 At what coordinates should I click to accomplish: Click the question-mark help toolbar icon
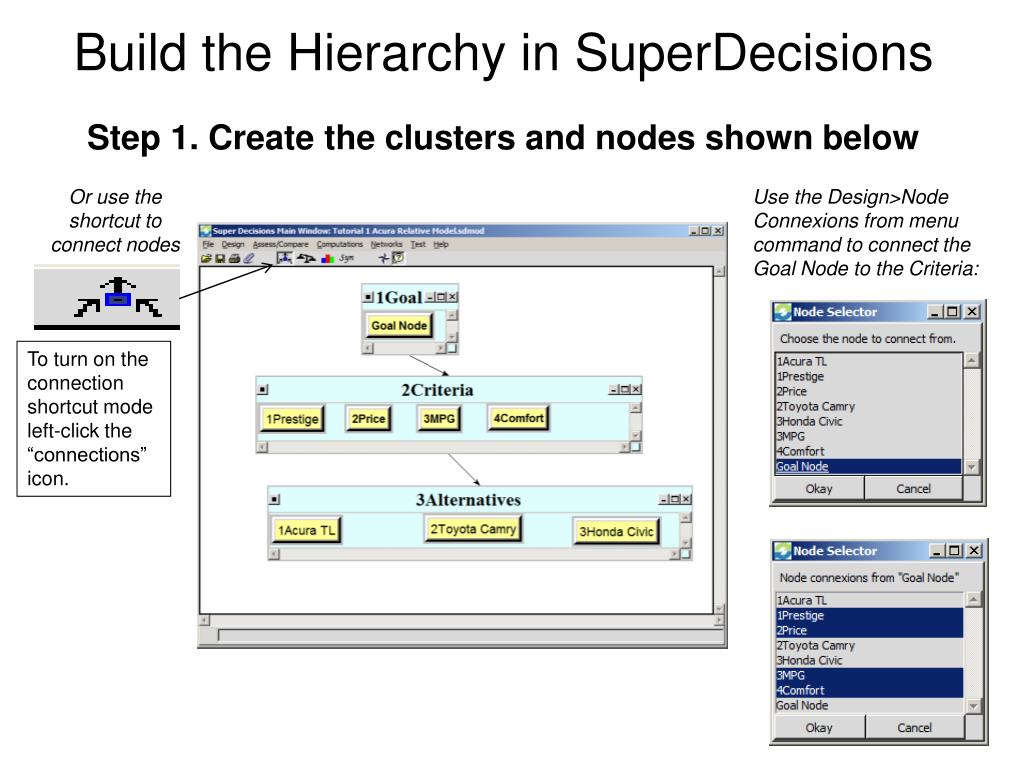(398, 258)
